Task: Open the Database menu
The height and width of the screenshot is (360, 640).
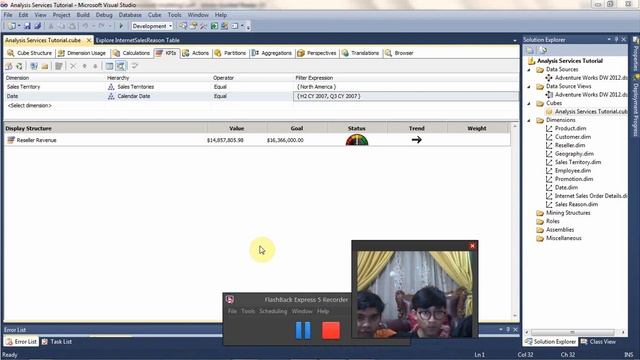Action: (130, 15)
